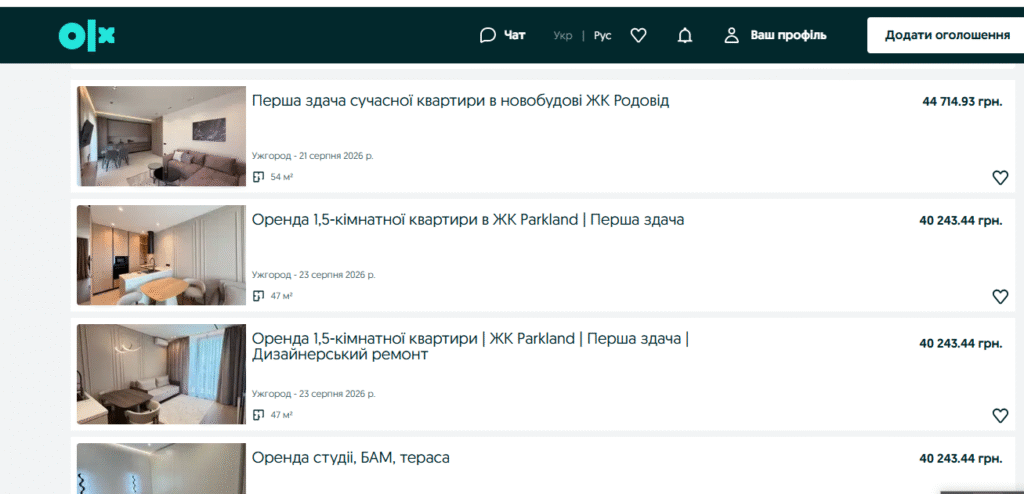
Task: Click the area icon beside 54 м²
Action: pyautogui.click(x=259, y=177)
